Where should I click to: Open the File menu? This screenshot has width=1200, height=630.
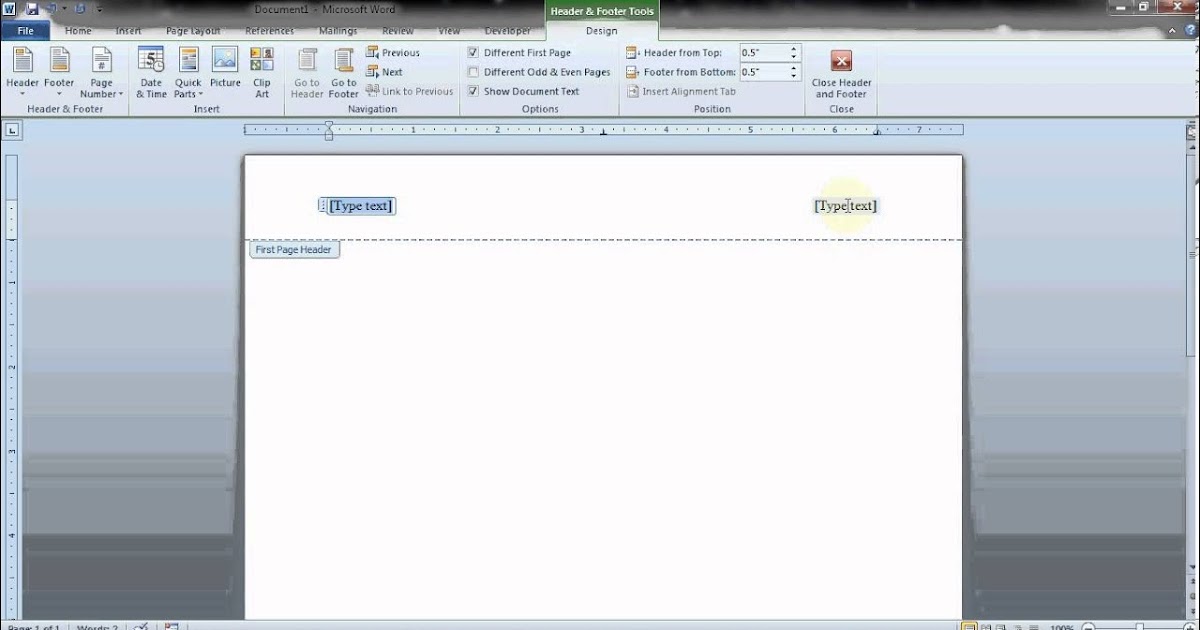point(26,30)
